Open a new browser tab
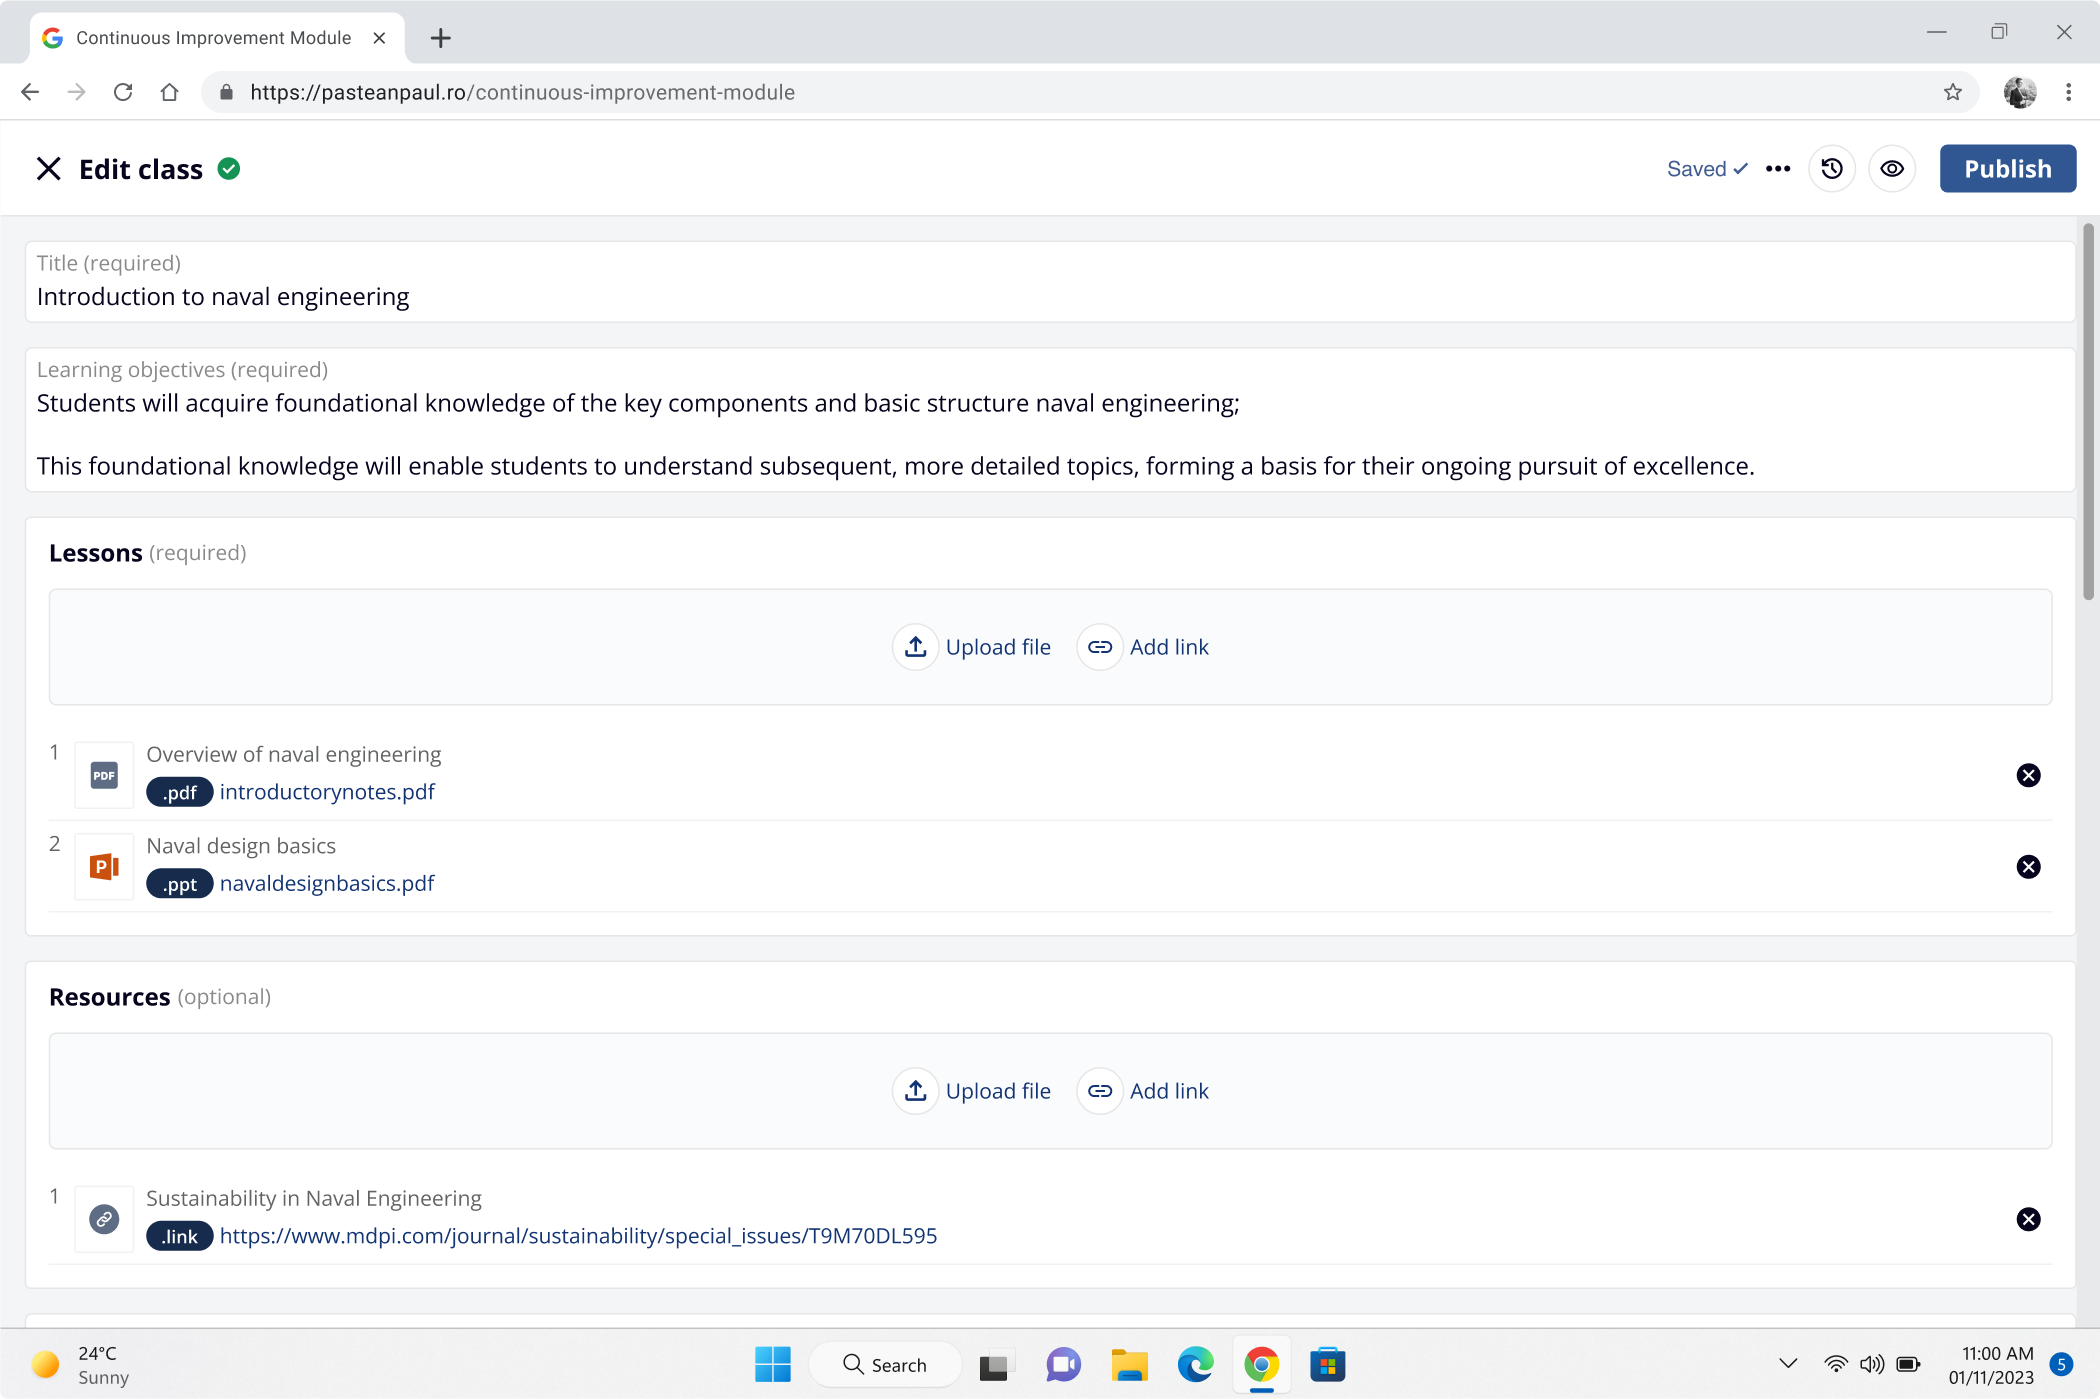2100x1399 pixels. point(440,38)
